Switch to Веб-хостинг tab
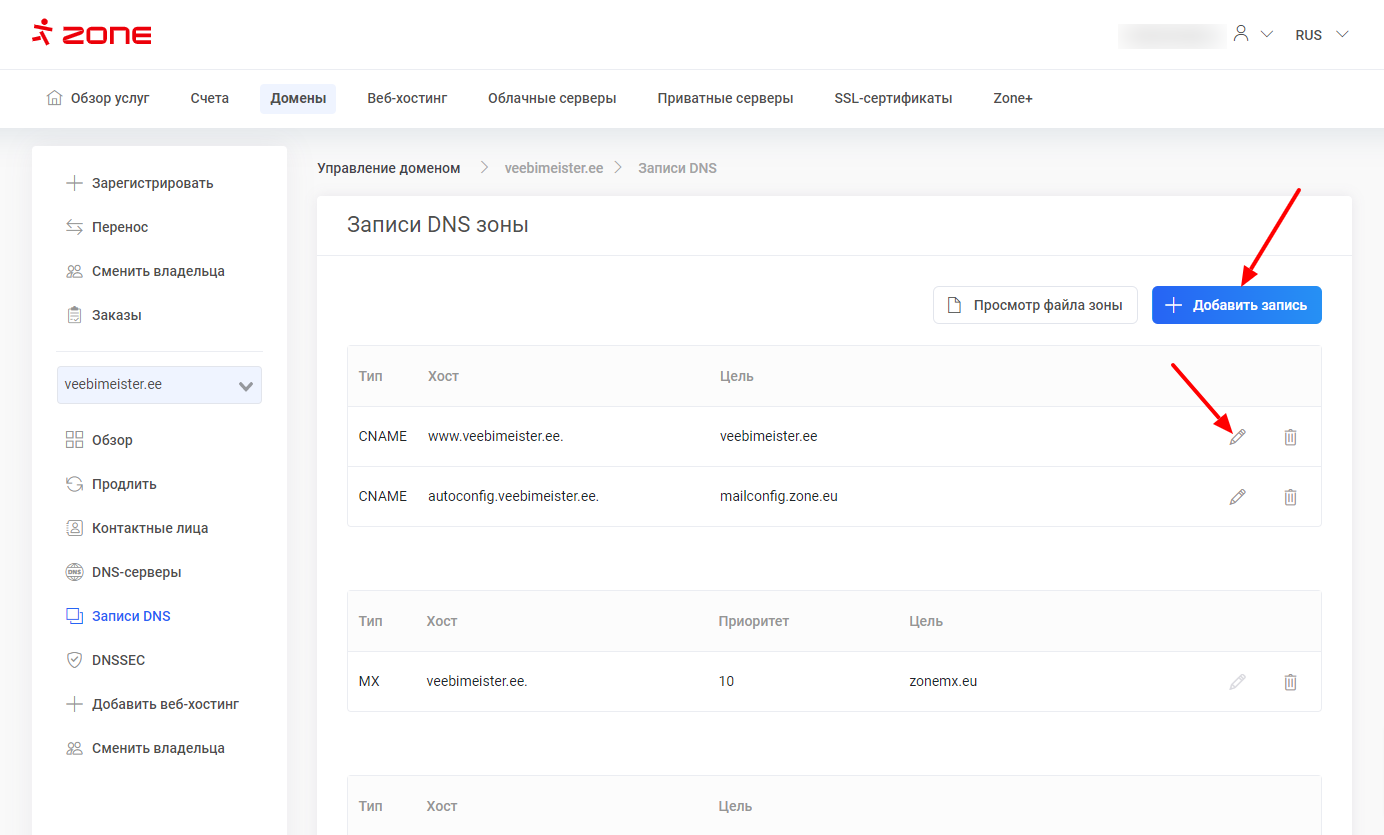This screenshot has width=1384, height=835. pyautogui.click(x=406, y=98)
